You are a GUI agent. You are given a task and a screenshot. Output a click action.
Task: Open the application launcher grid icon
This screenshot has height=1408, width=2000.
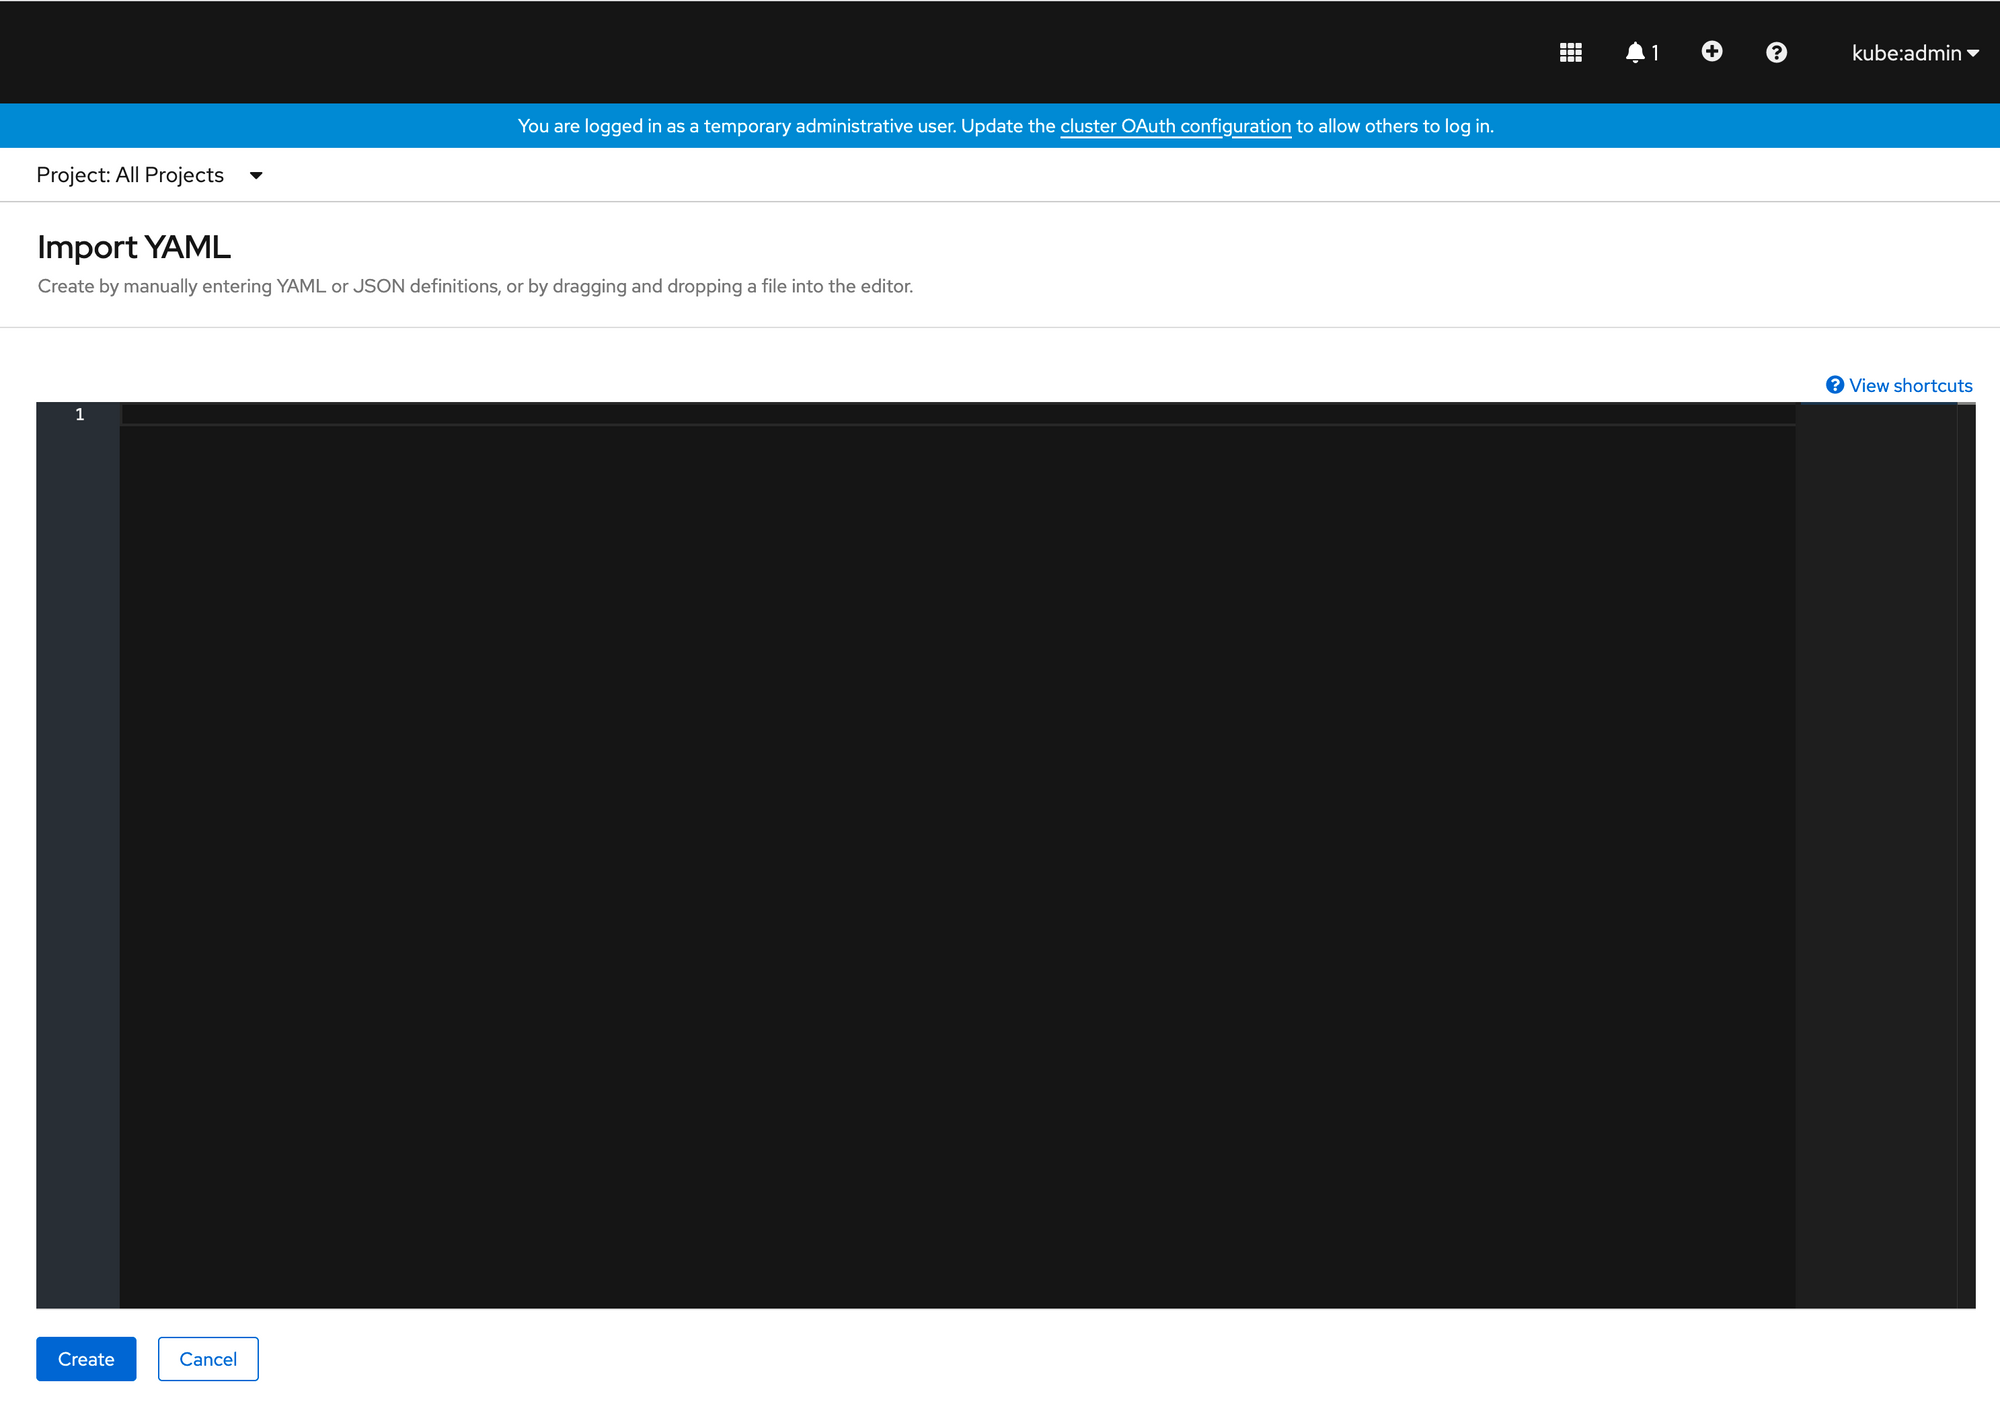click(x=1570, y=53)
